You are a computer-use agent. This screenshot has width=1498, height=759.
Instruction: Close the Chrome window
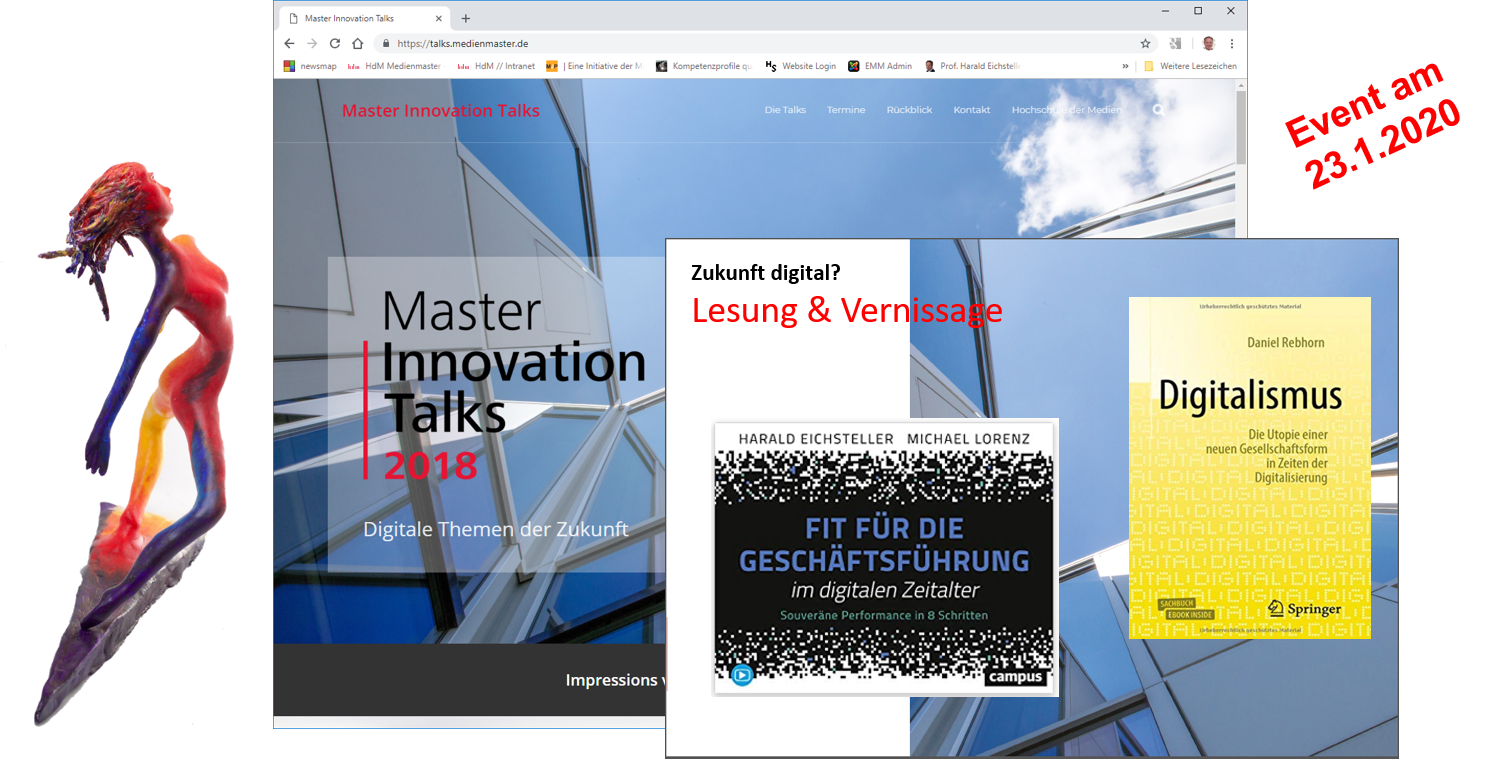(x=1231, y=10)
